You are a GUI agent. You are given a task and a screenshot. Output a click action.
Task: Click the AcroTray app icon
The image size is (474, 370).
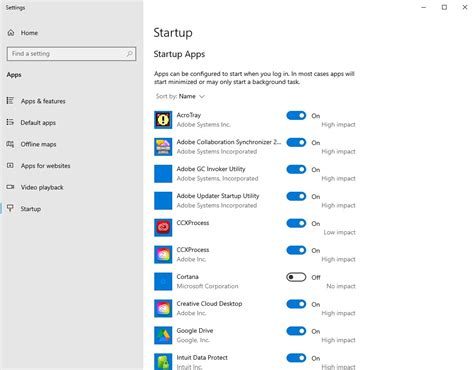[x=163, y=120]
